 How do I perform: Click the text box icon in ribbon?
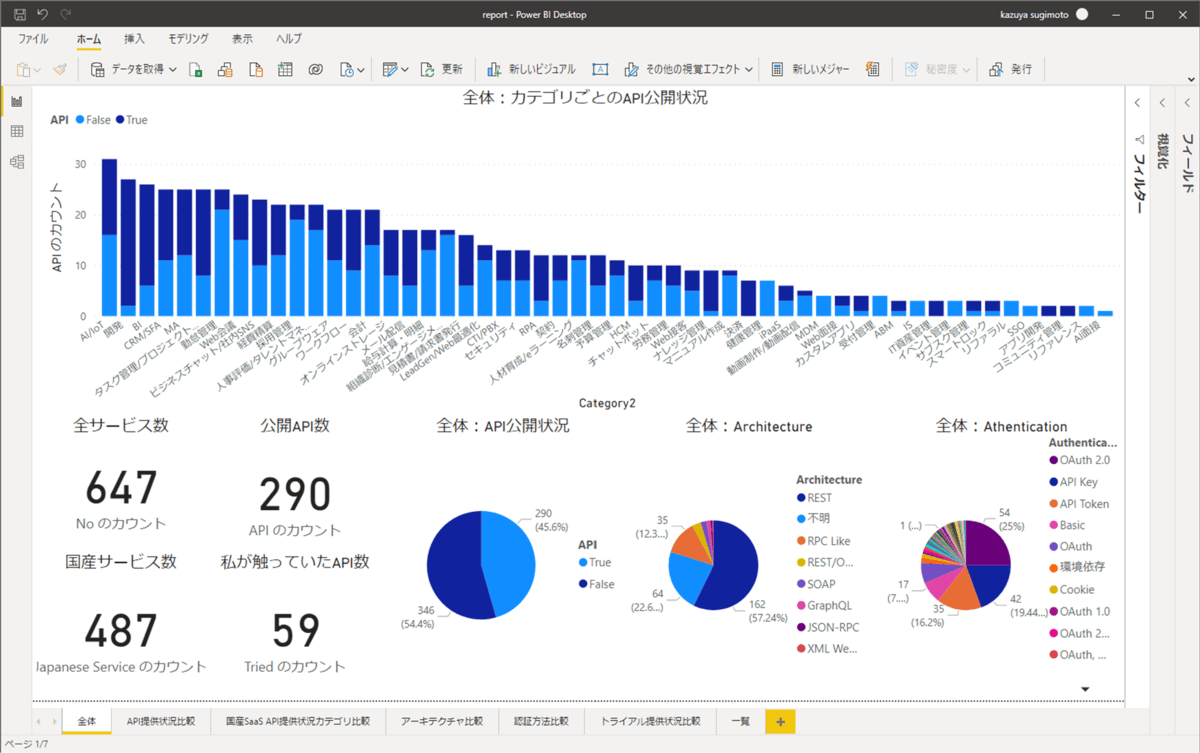click(x=600, y=69)
